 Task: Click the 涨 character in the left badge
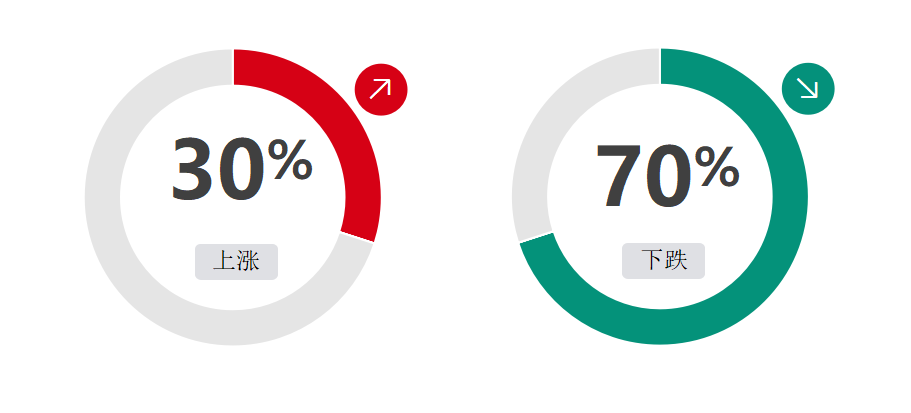pos(248,261)
